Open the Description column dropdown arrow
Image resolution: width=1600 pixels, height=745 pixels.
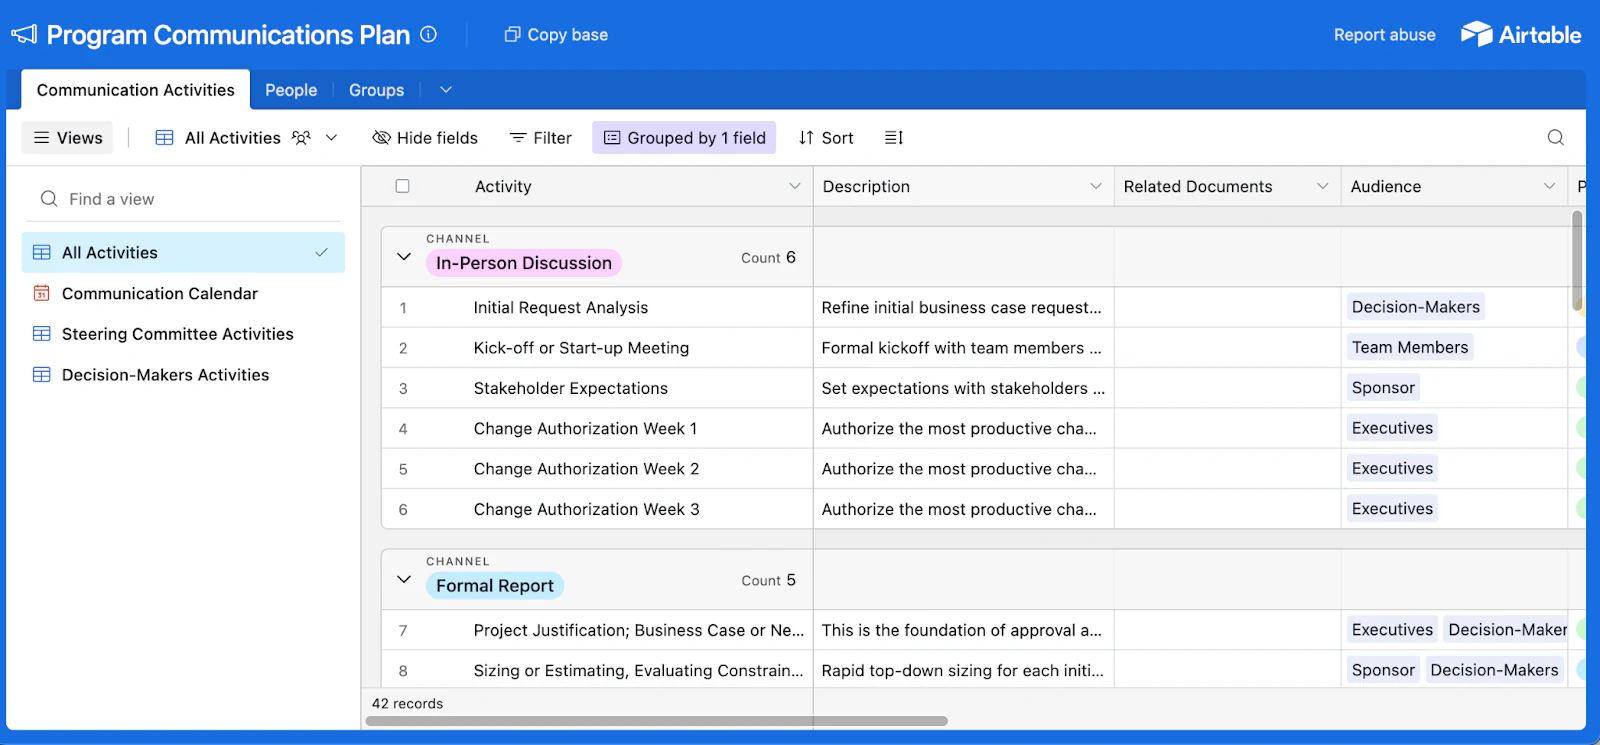pos(1096,186)
